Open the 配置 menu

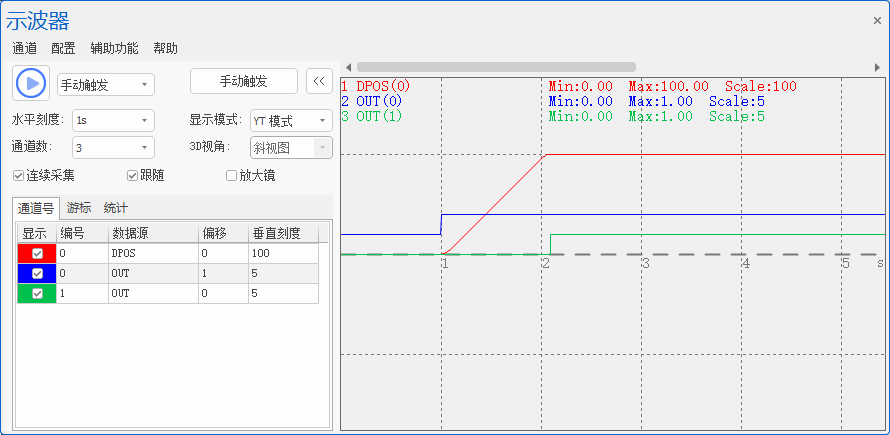click(x=63, y=48)
